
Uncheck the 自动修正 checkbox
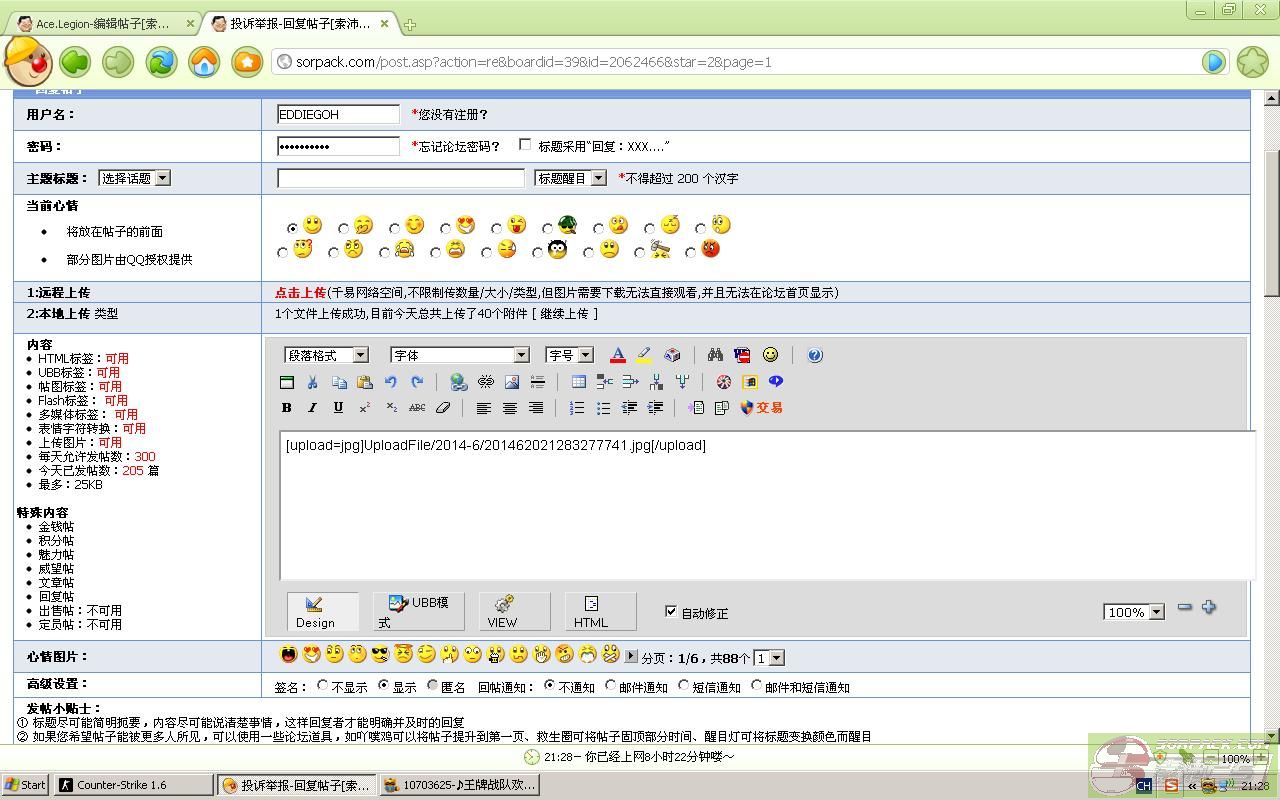coord(671,612)
